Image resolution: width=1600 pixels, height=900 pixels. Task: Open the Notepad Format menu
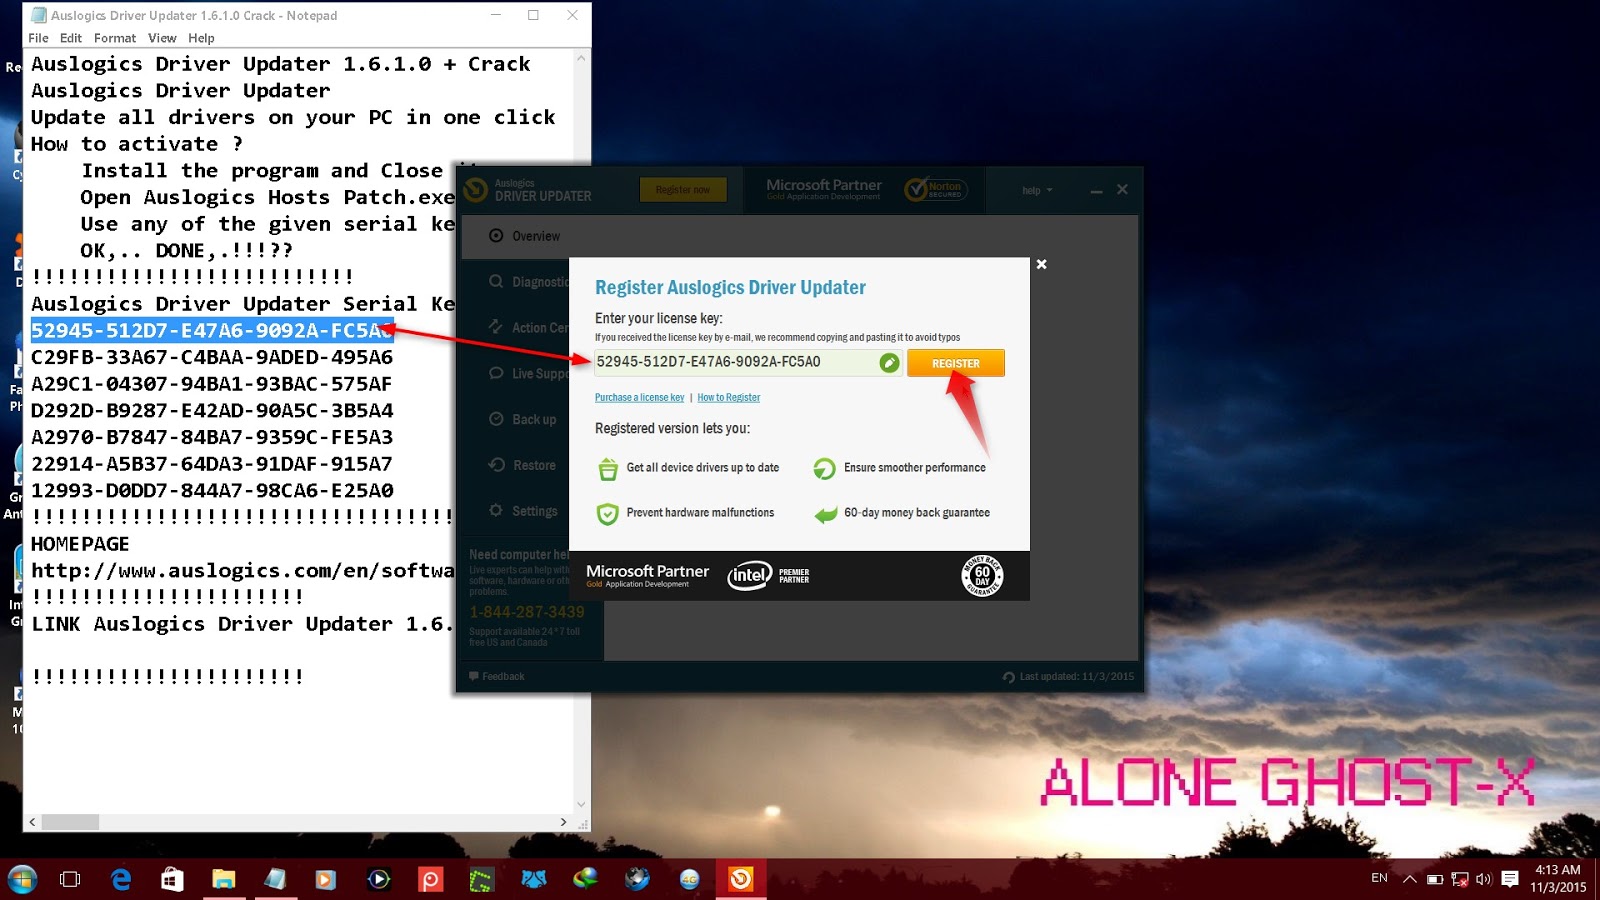pyautogui.click(x=115, y=38)
